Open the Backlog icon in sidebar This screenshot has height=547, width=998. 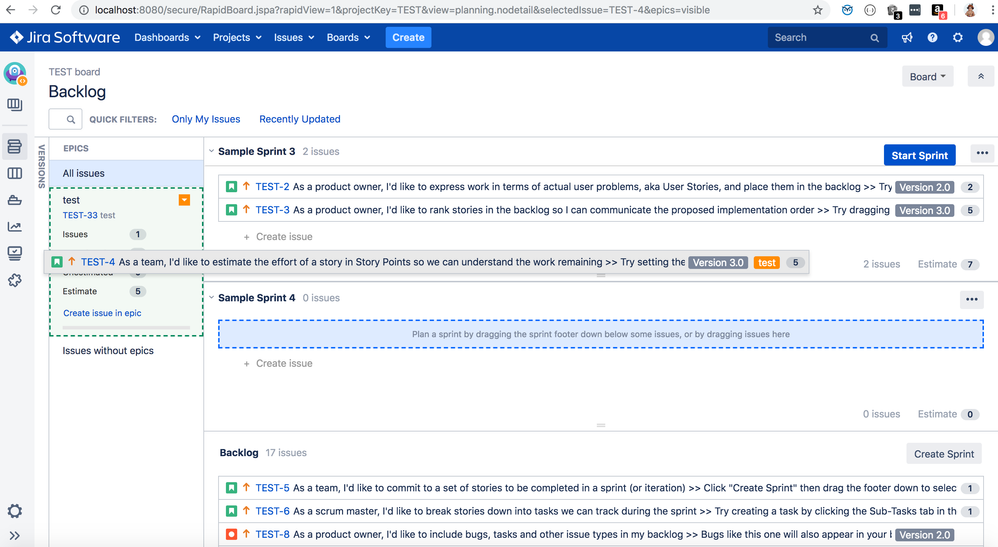[x=14, y=146]
